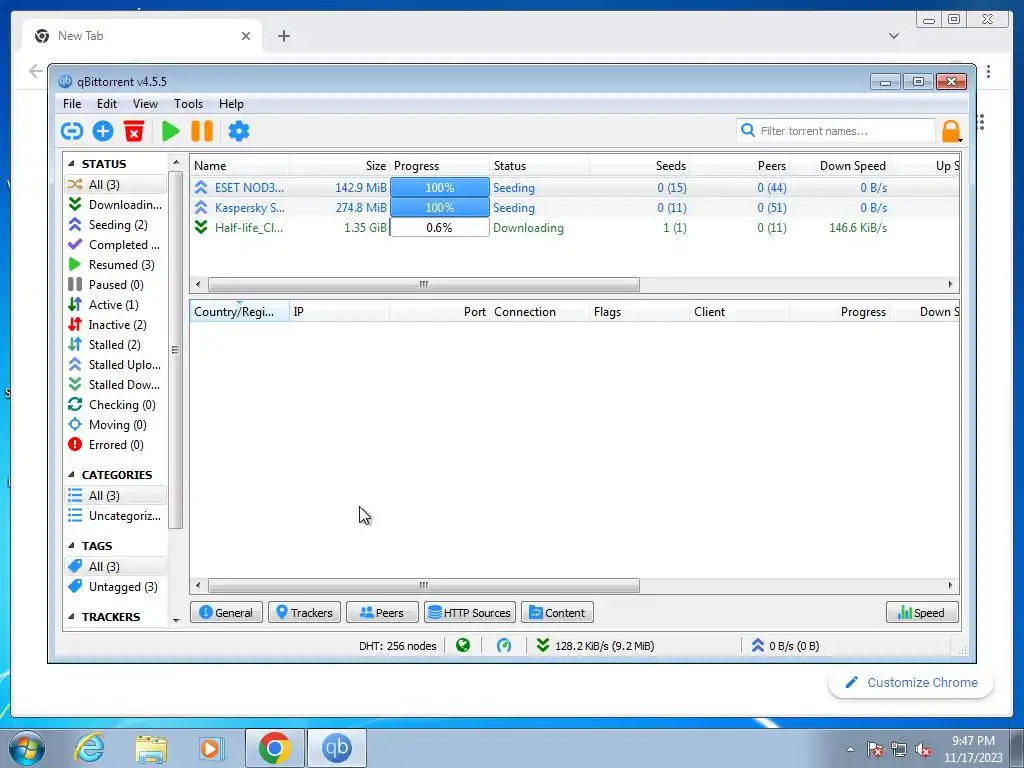Click the Add Torrent Link toolbar icon
The height and width of the screenshot is (768, 1024).
72,131
